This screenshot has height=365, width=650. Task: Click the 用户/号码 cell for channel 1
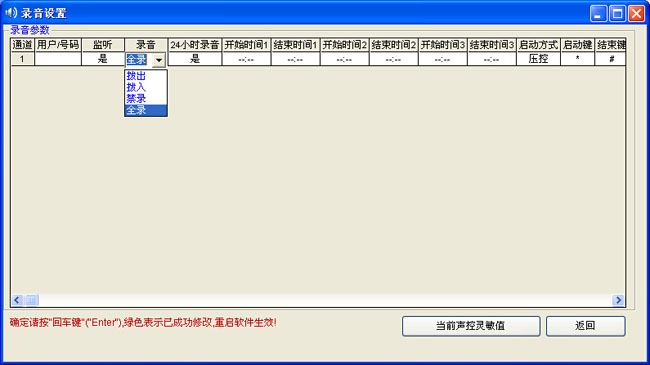(58, 59)
